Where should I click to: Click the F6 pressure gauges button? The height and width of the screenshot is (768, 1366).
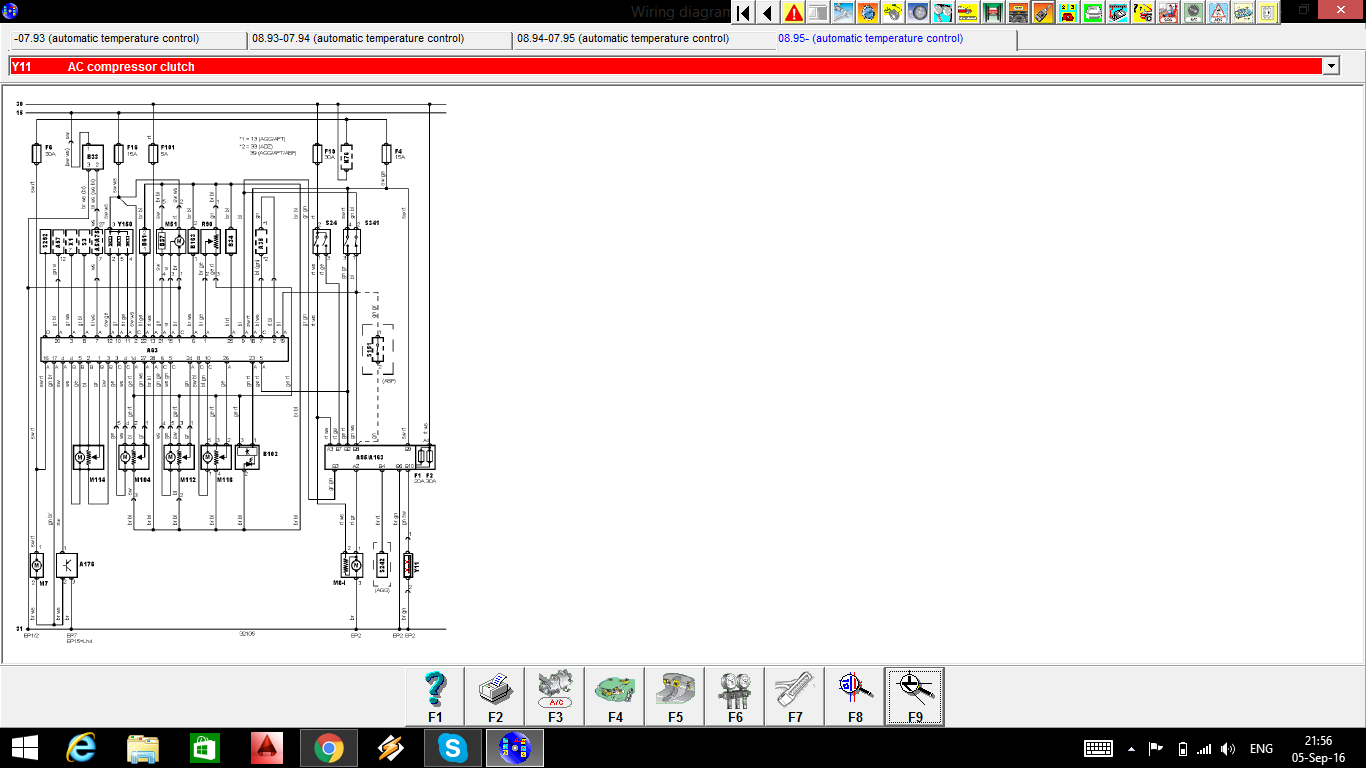pyautogui.click(x=735, y=696)
